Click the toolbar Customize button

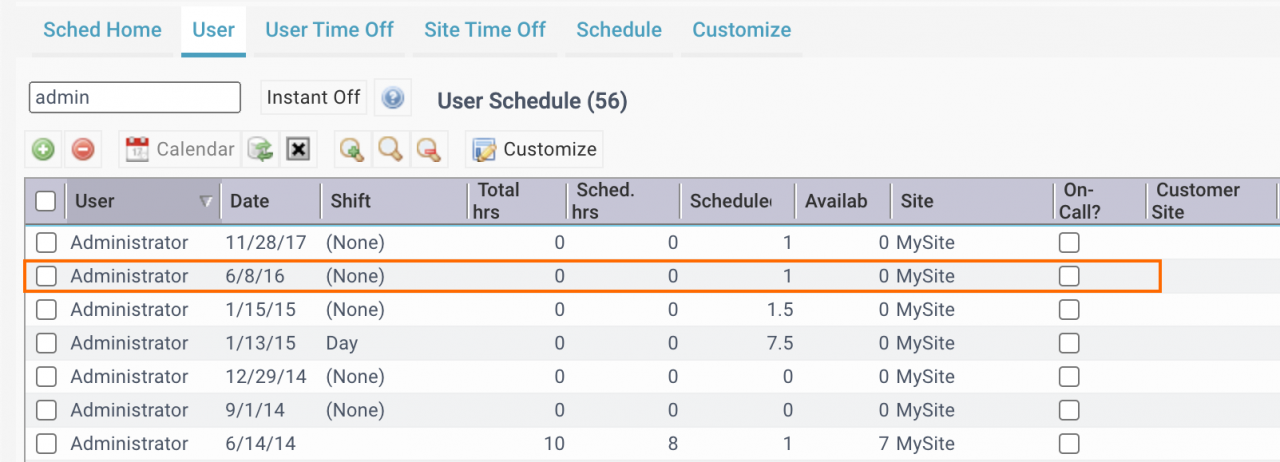tap(535, 149)
